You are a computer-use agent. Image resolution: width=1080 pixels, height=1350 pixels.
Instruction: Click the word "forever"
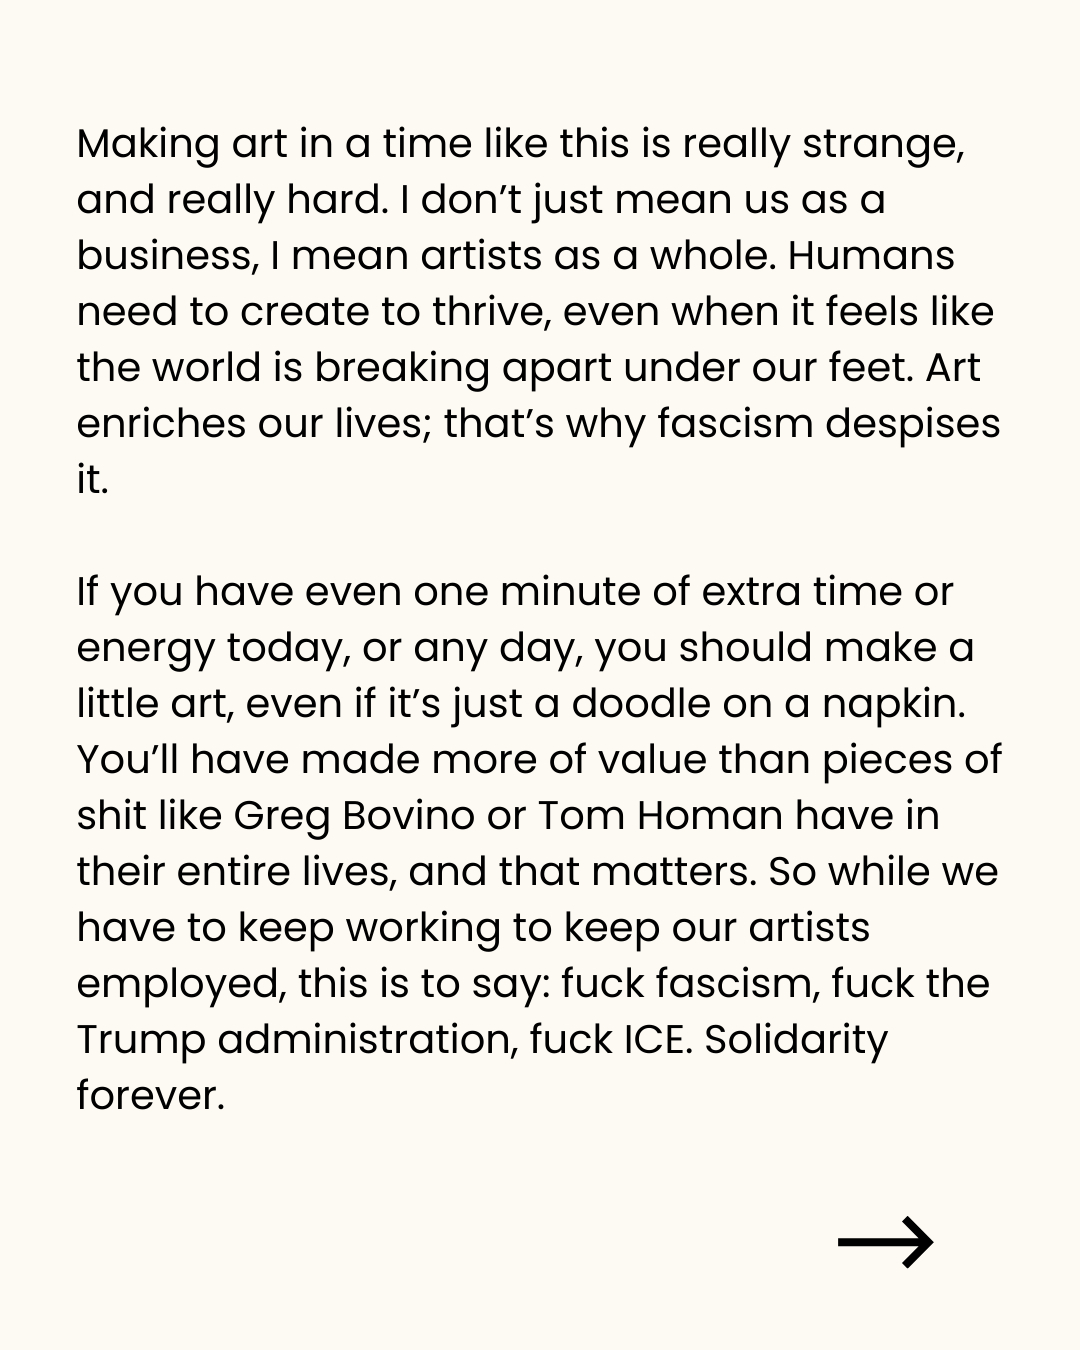pyautogui.click(x=147, y=1097)
